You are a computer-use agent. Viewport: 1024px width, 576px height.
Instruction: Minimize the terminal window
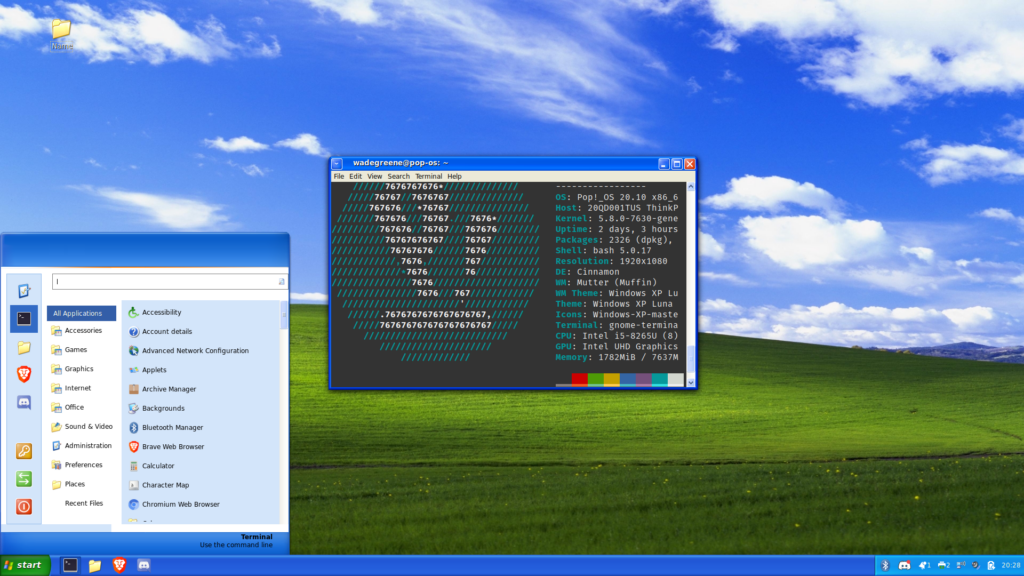(x=664, y=164)
